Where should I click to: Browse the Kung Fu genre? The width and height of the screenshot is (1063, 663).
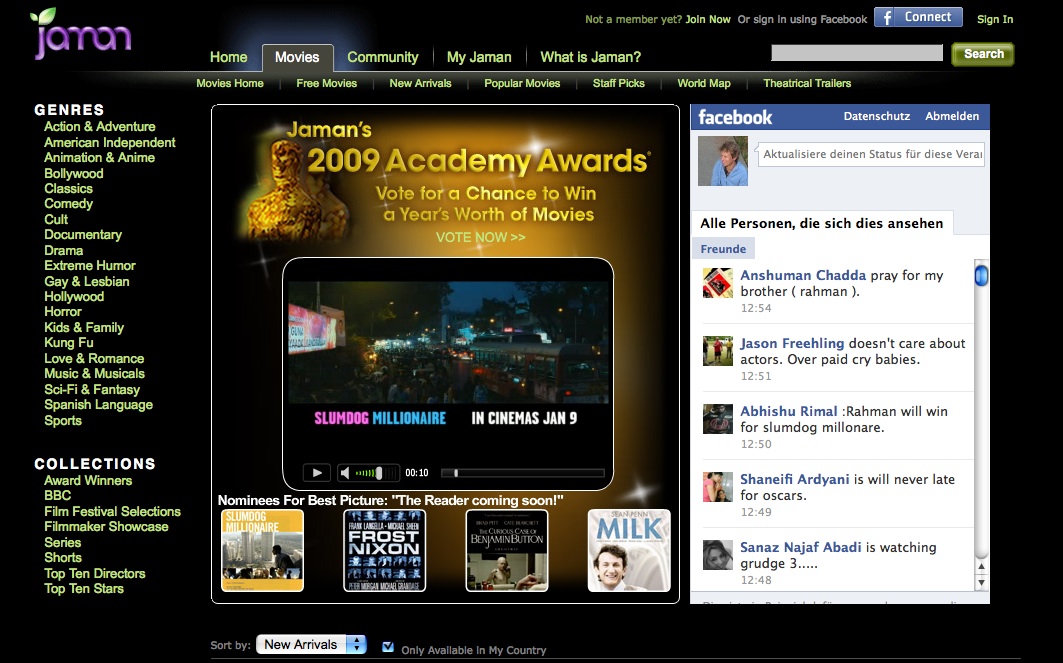click(68, 343)
